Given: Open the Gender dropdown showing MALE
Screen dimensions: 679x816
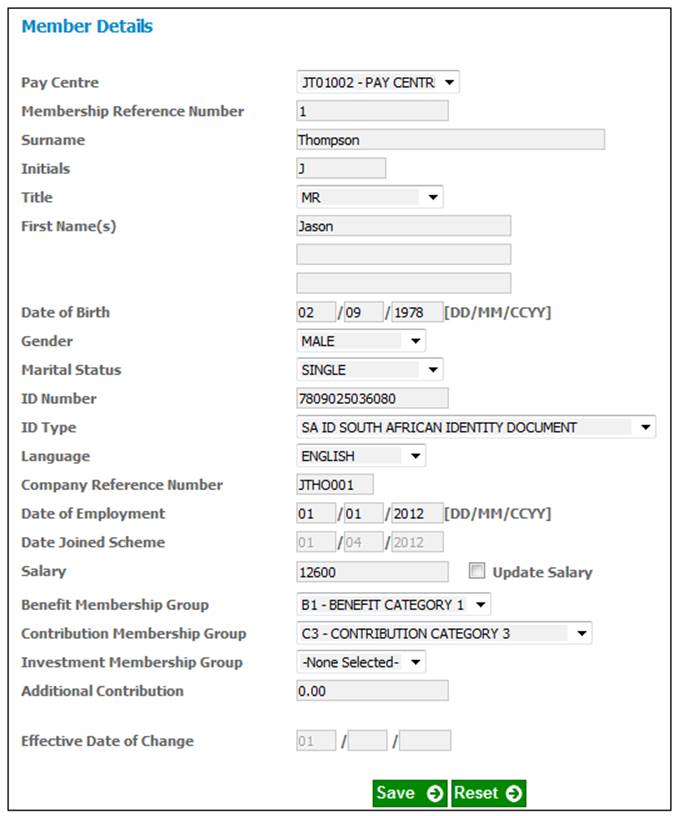Looking at the screenshot, I should (x=361, y=341).
